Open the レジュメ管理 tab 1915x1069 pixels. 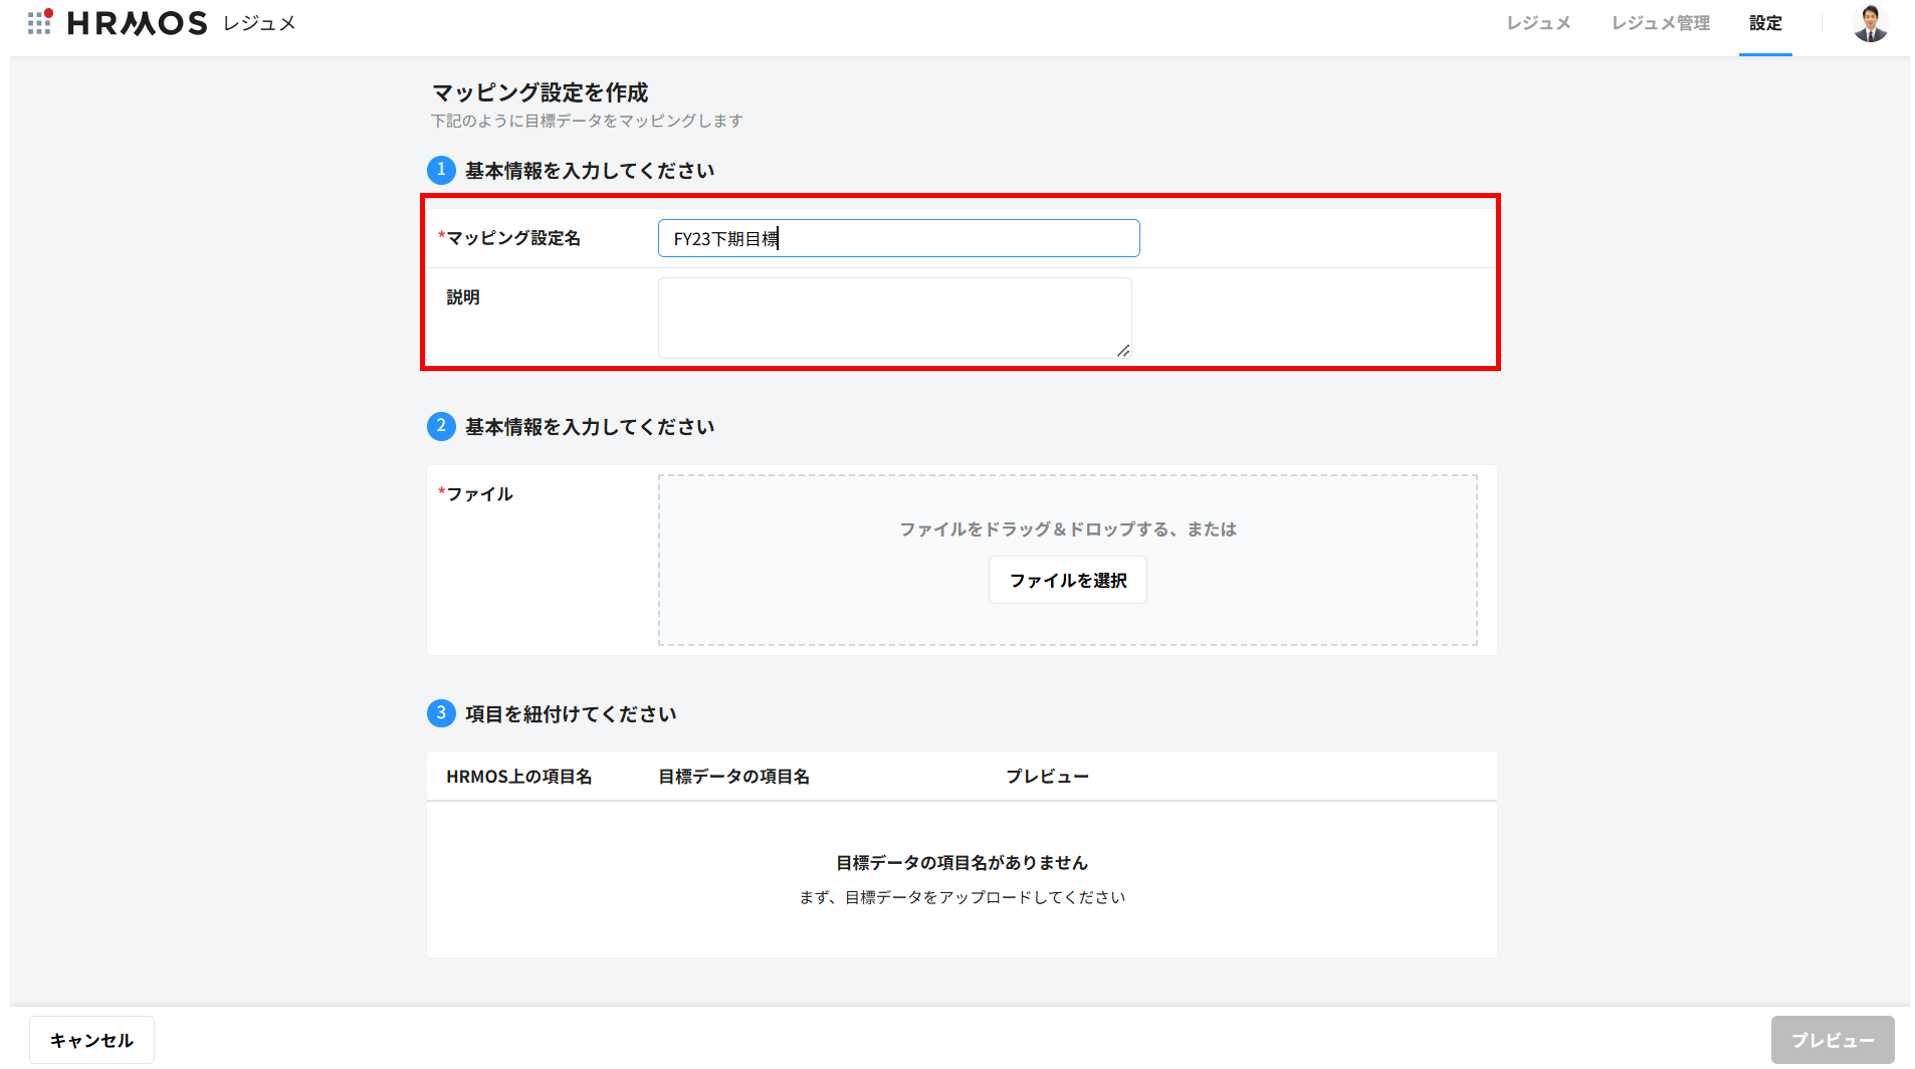(x=1660, y=23)
